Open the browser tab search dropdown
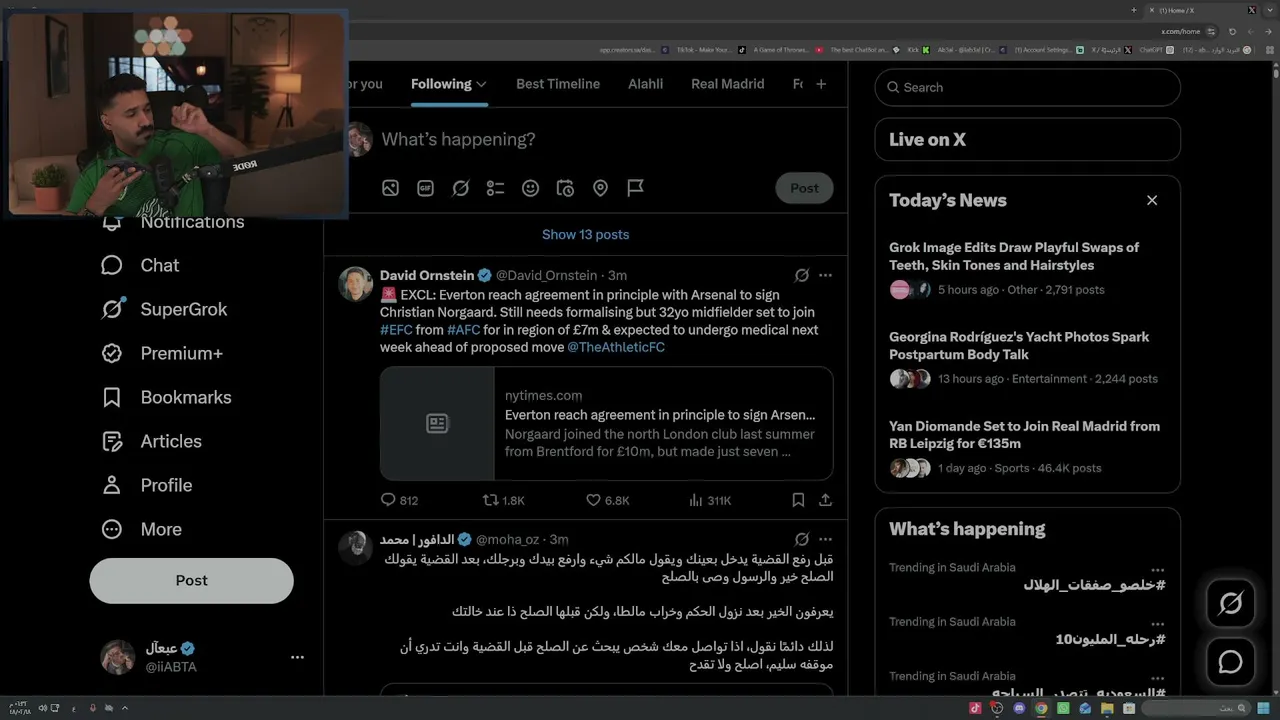1280x720 pixels. pos(1268,10)
